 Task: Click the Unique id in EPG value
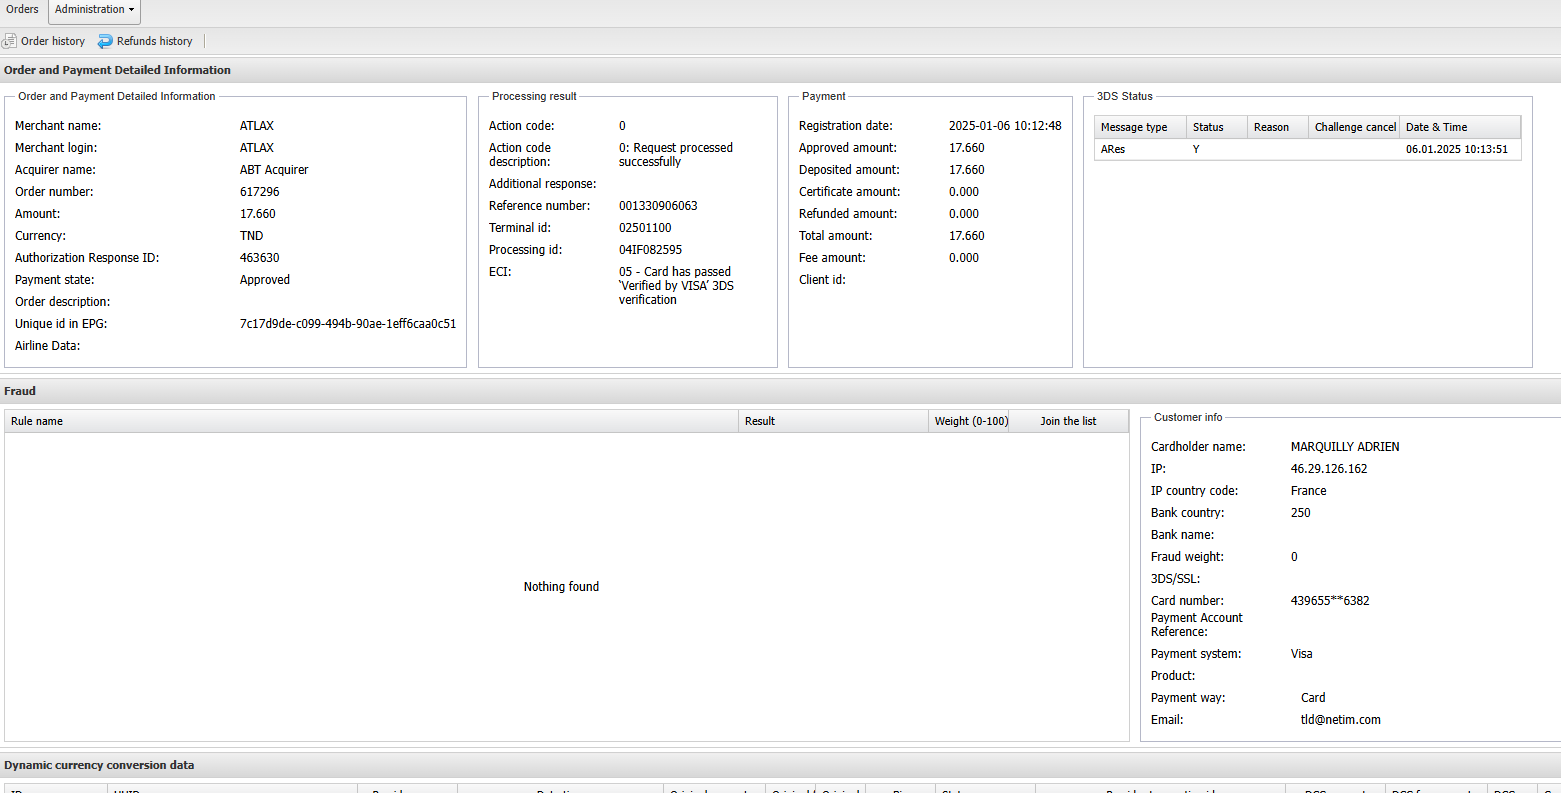point(347,324)
